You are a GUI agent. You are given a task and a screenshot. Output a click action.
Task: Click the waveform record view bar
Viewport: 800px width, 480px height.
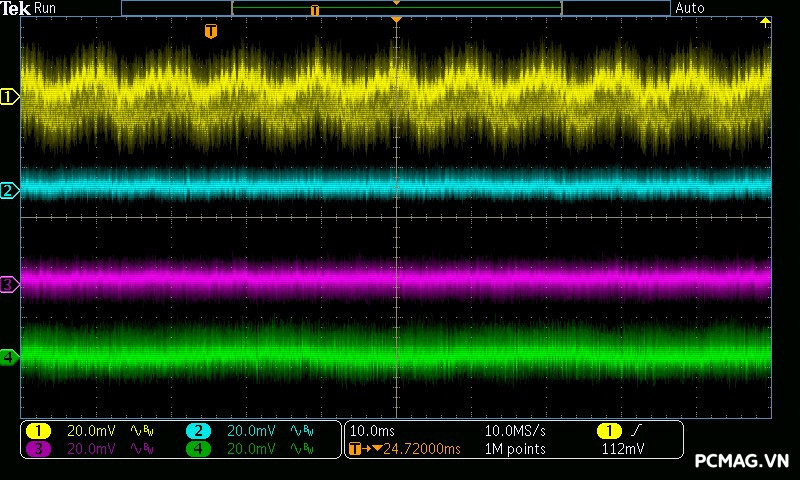396,8
